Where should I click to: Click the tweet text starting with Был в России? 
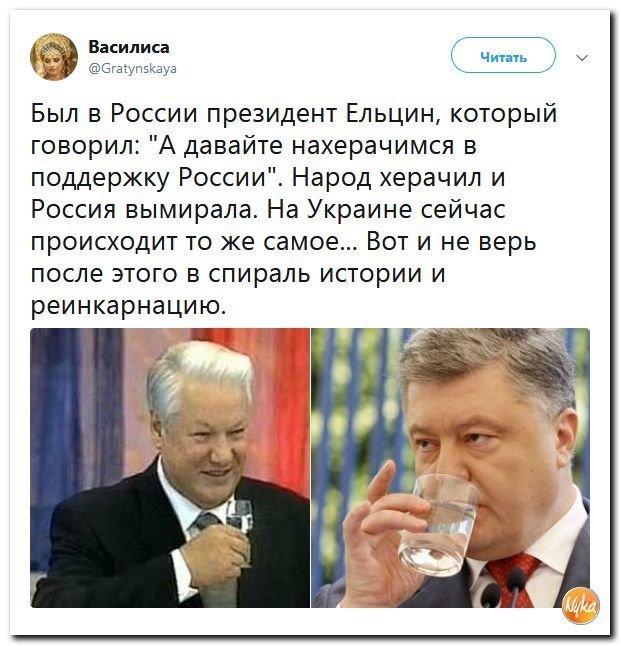click(294, 209)
